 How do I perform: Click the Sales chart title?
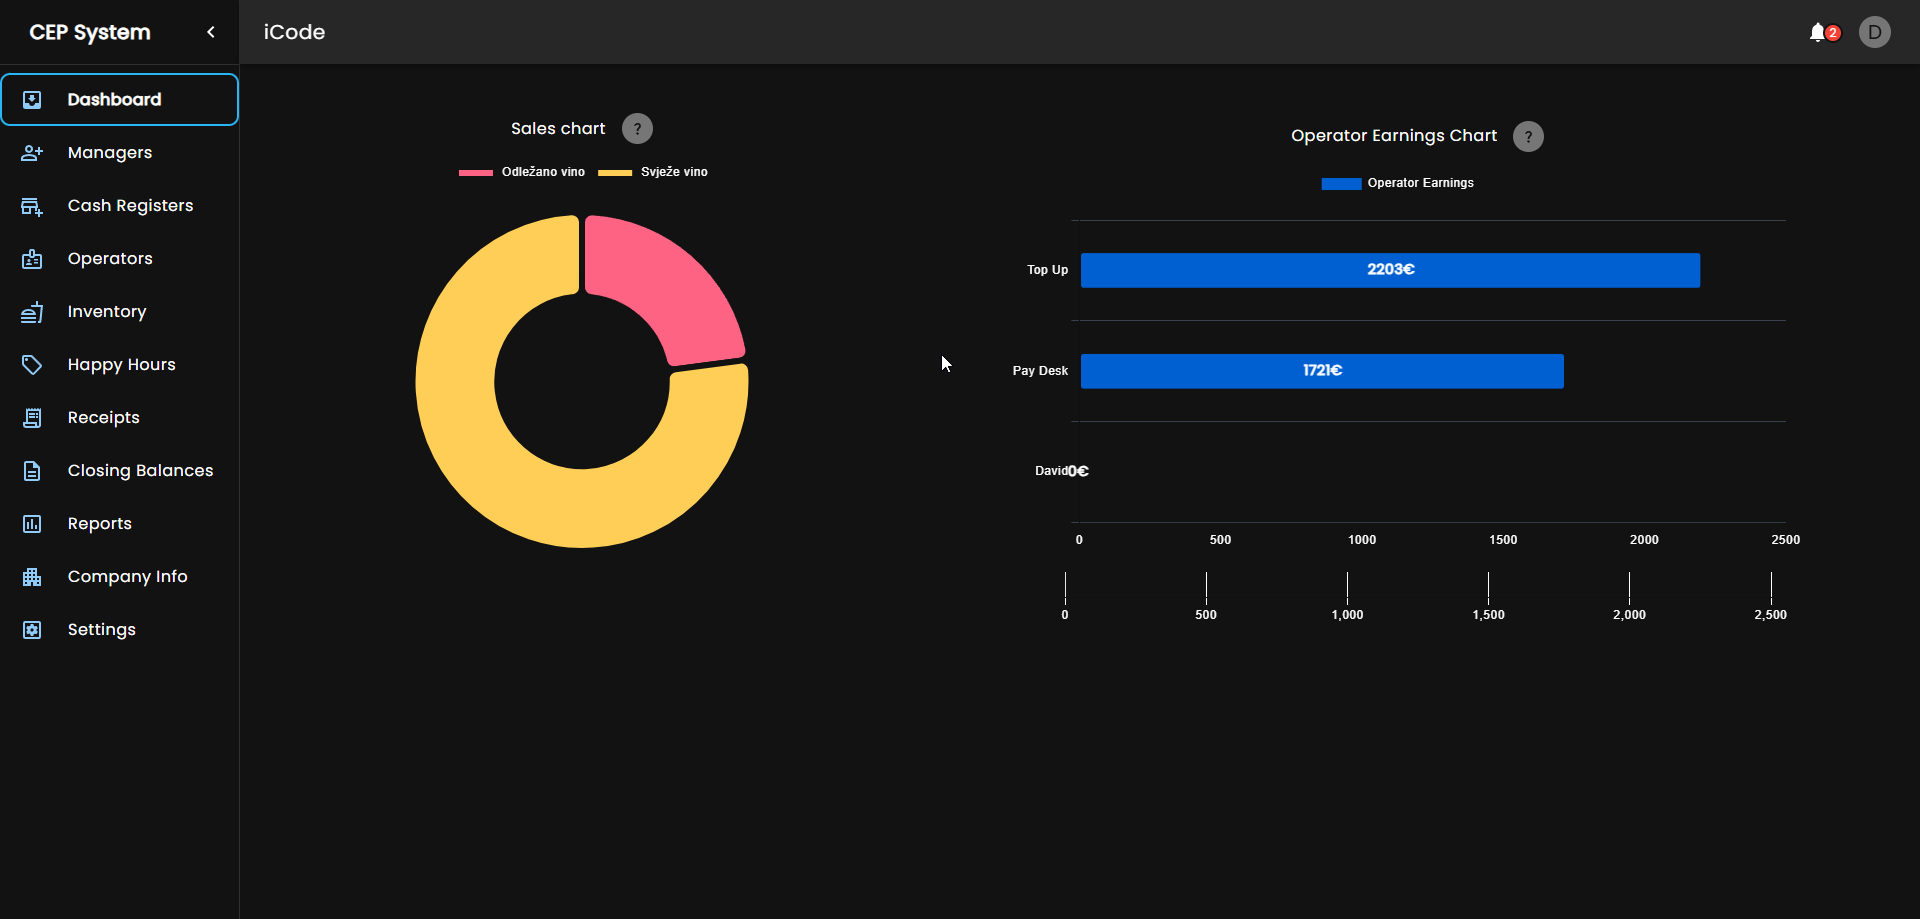point(558,128)
